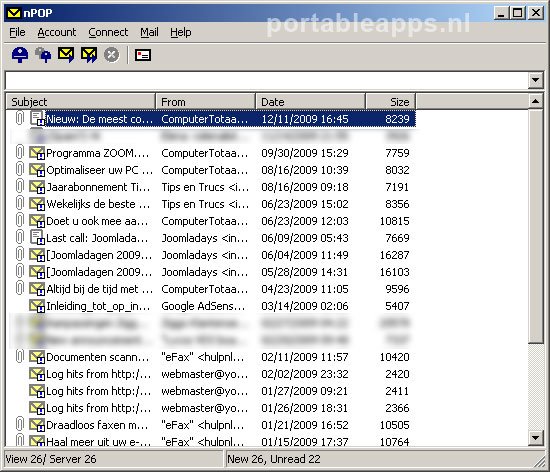Select Joomladagen message dated 06/04/2009 11:49
This screenshot has width=550, height=472.
[210, 255]
